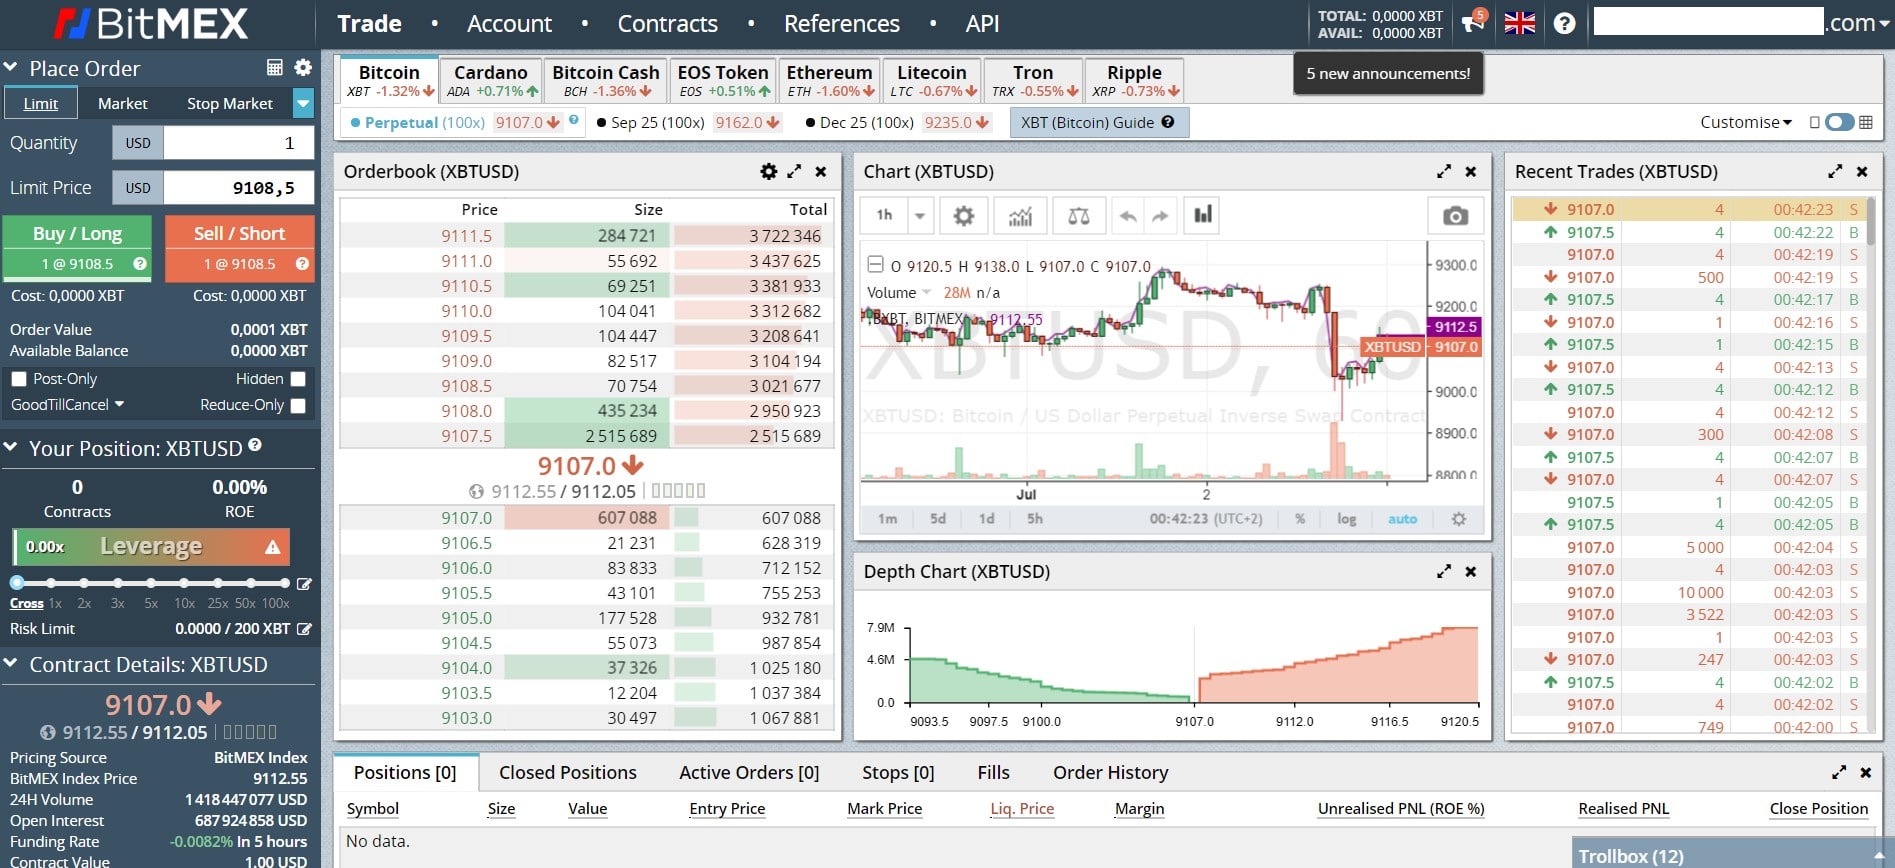Collapse the Contract Details section

(x=11, y=663)
